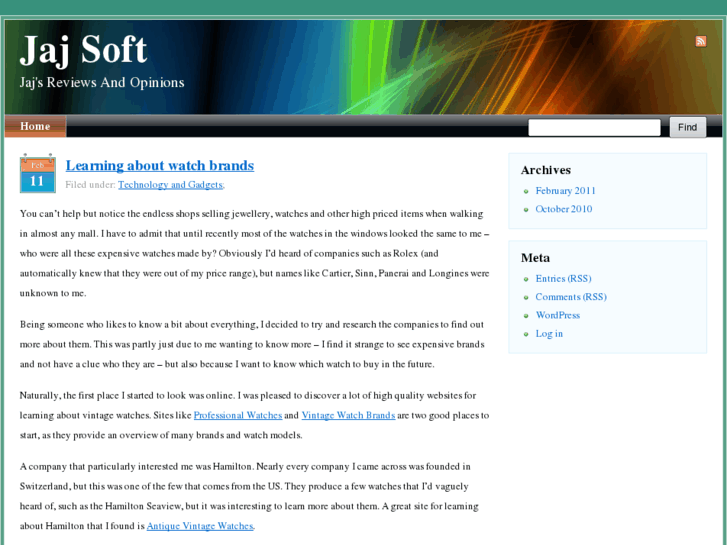Open Technology and Gadgets category link
727x545 pixels.
point(170,185)
